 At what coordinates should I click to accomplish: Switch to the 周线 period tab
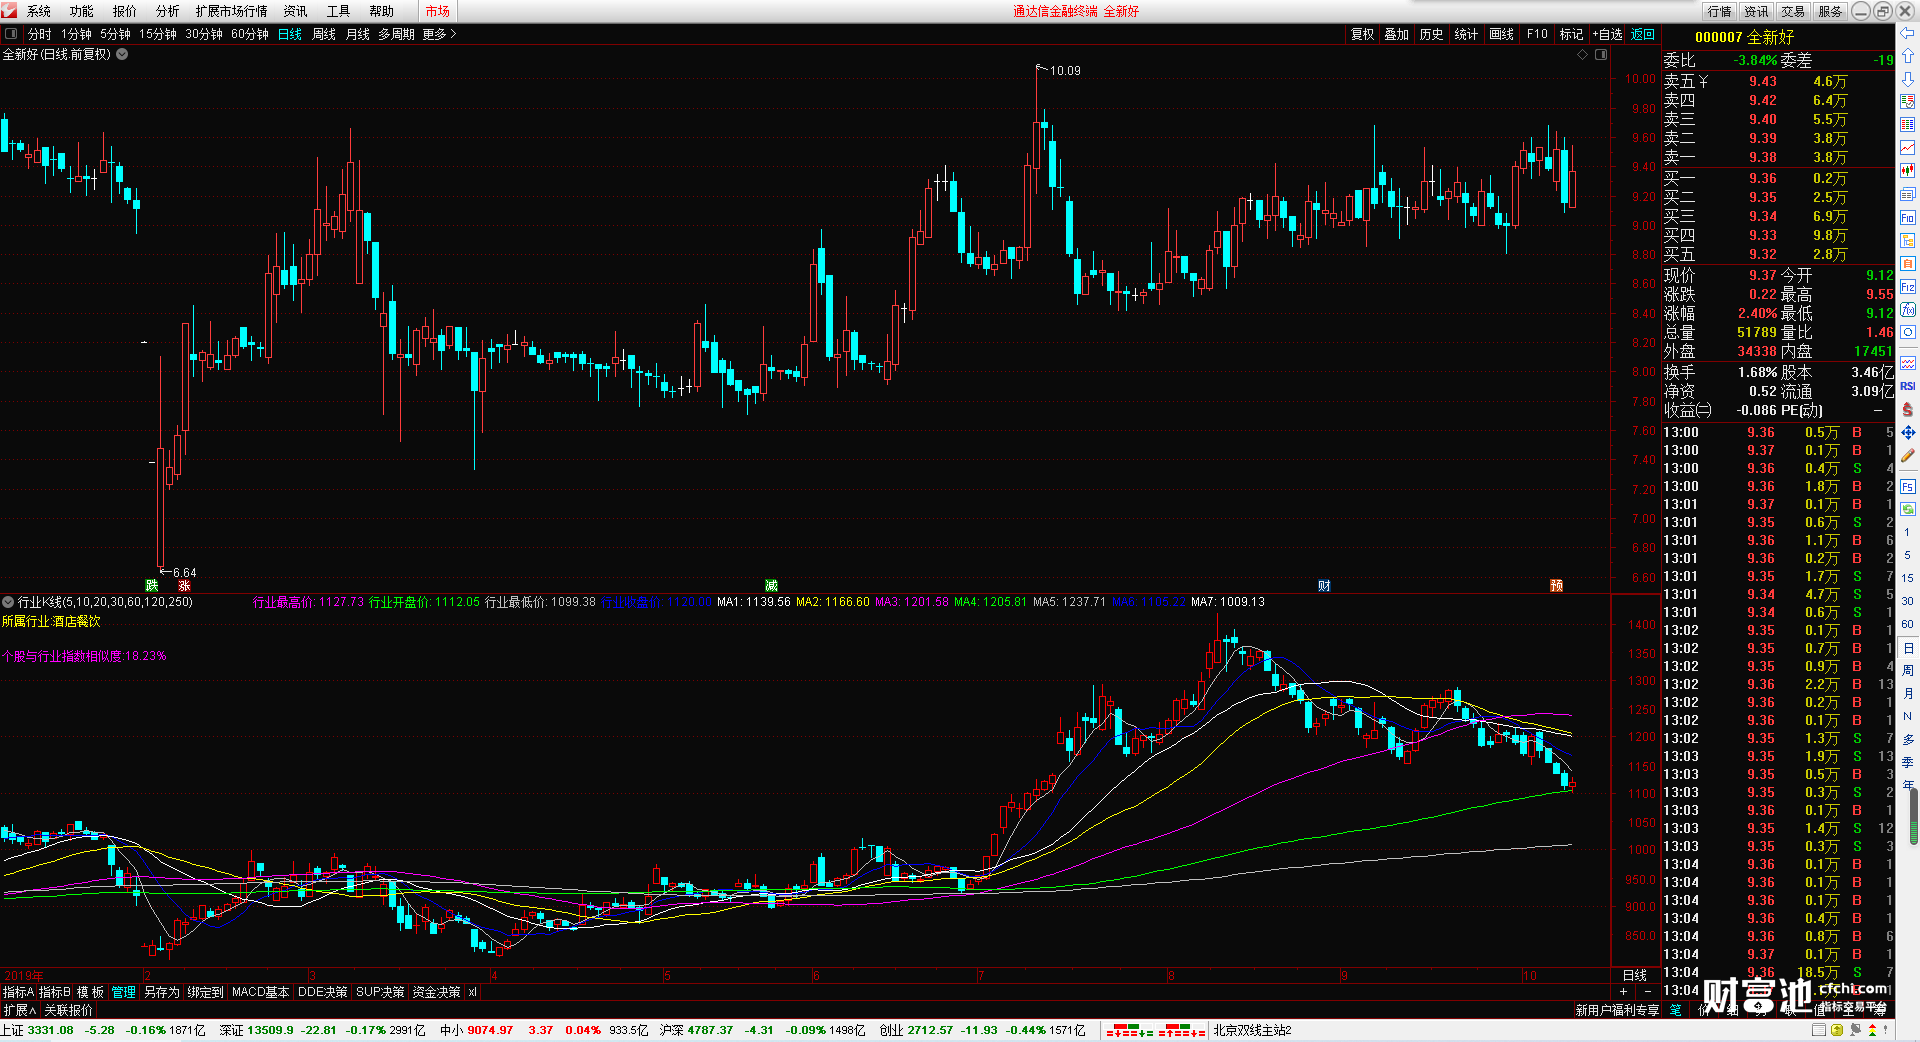tap(324, 34)
